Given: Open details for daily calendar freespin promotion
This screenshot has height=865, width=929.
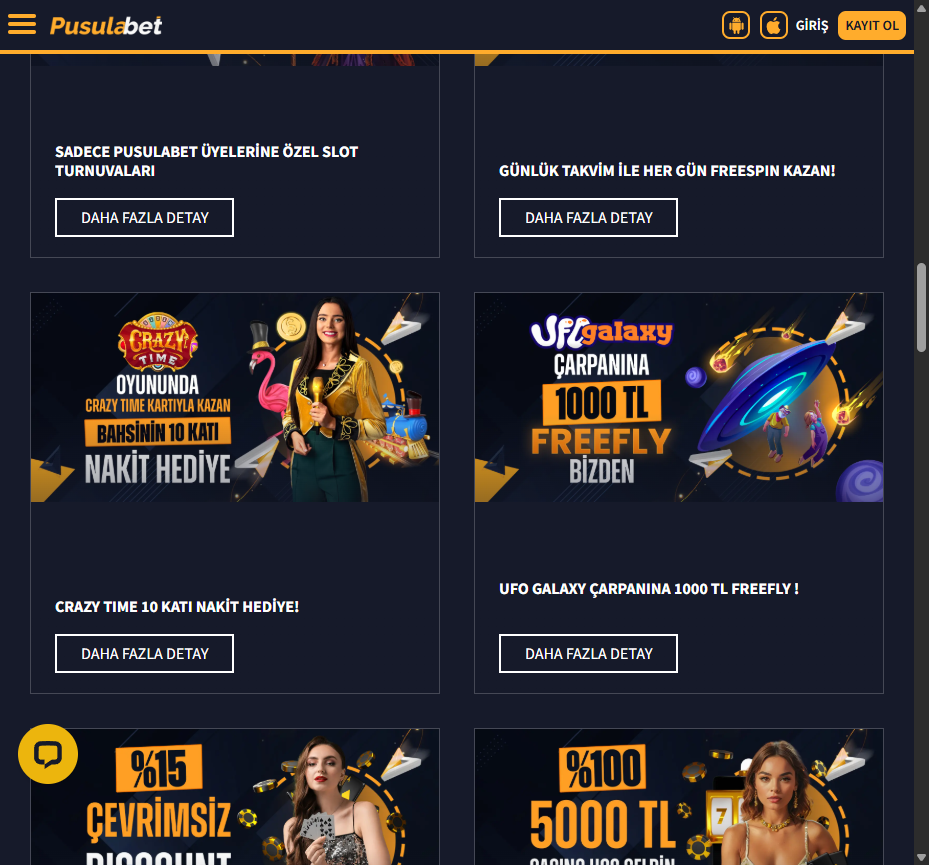Looking at the screenshot, I should [x=588, y=217].
